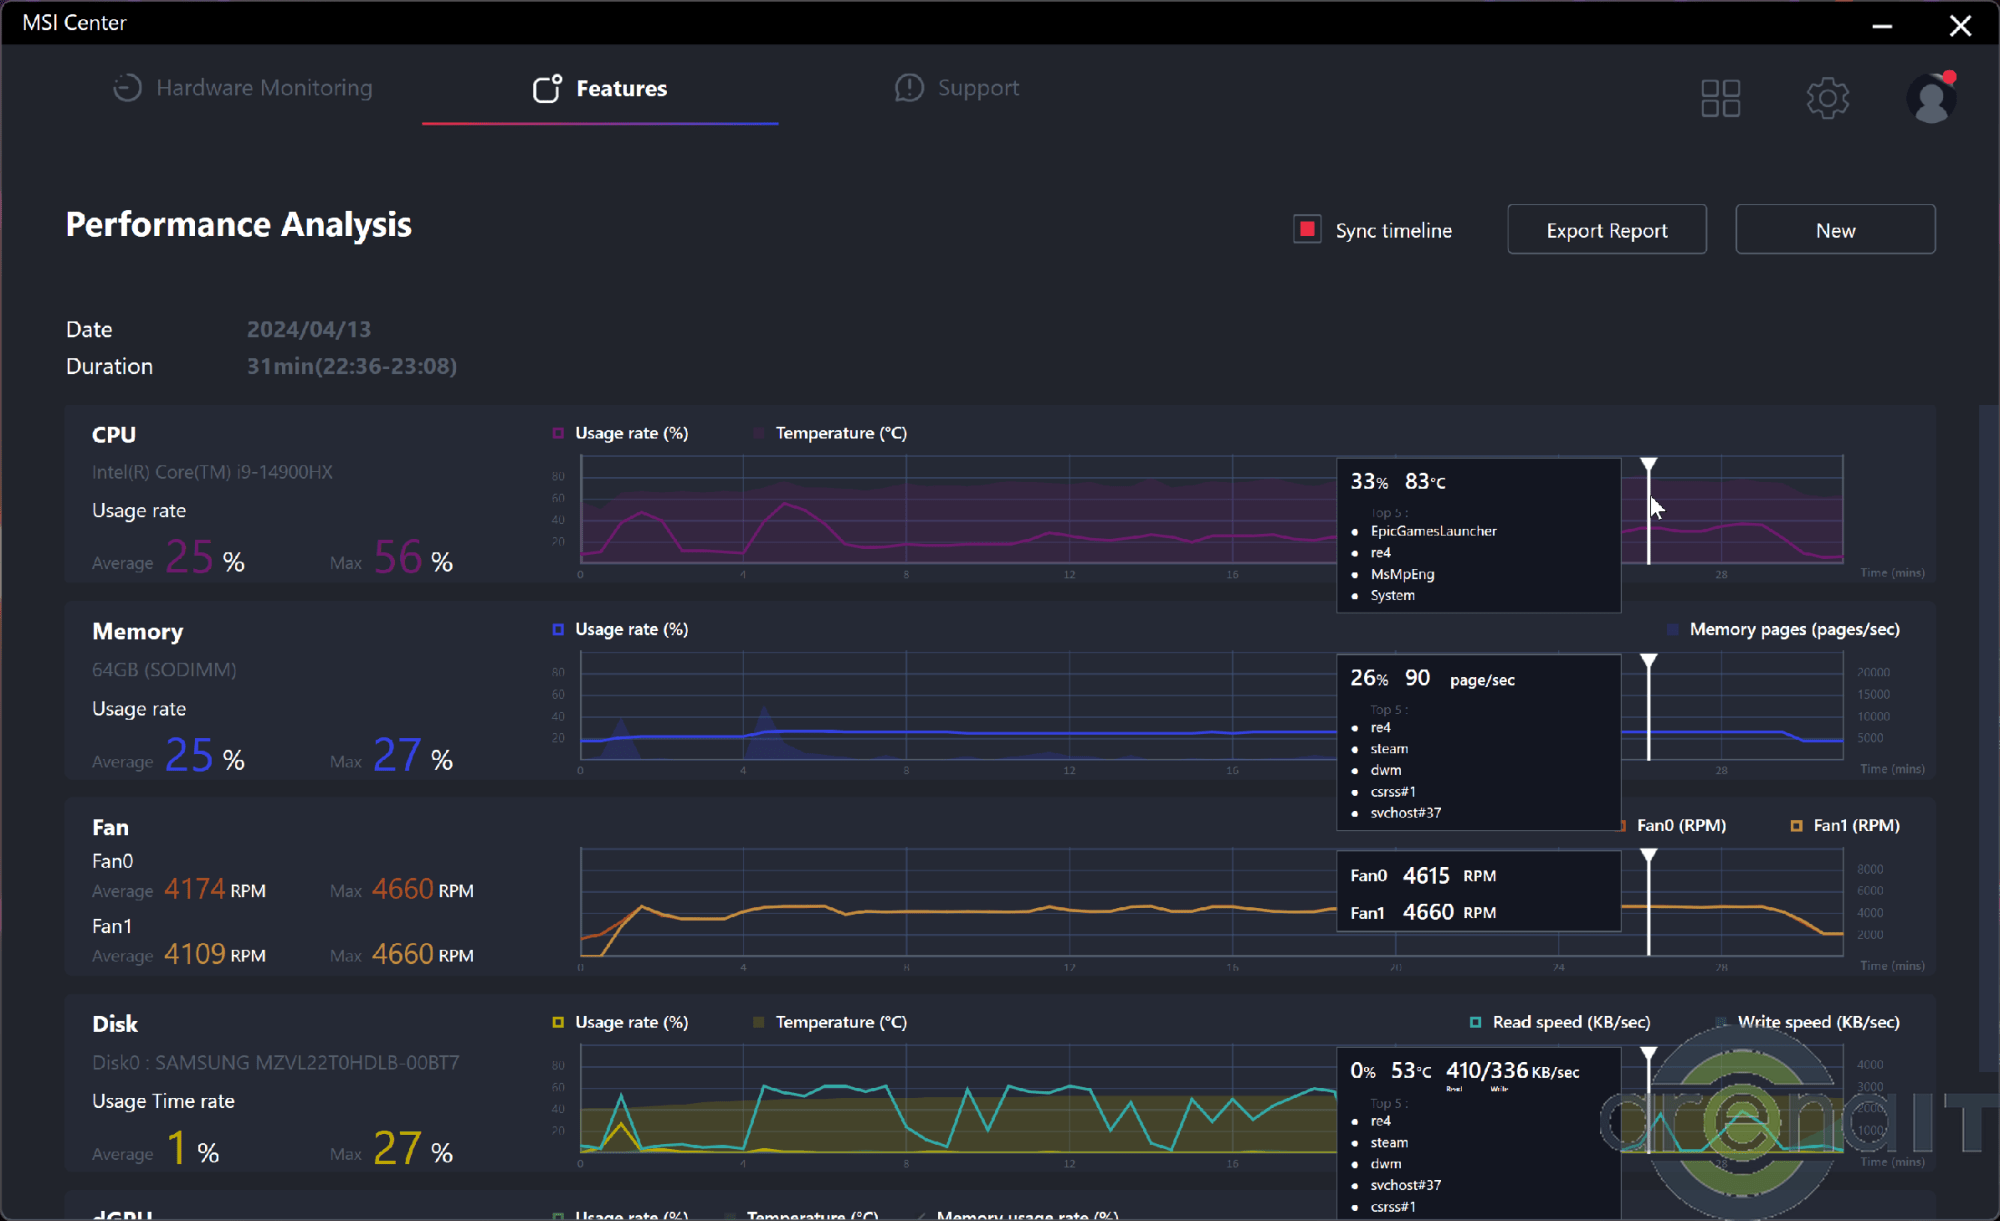The image size is (2000, 1221).
Task: Close the MSI Center window
Action: pos(1960,25)
